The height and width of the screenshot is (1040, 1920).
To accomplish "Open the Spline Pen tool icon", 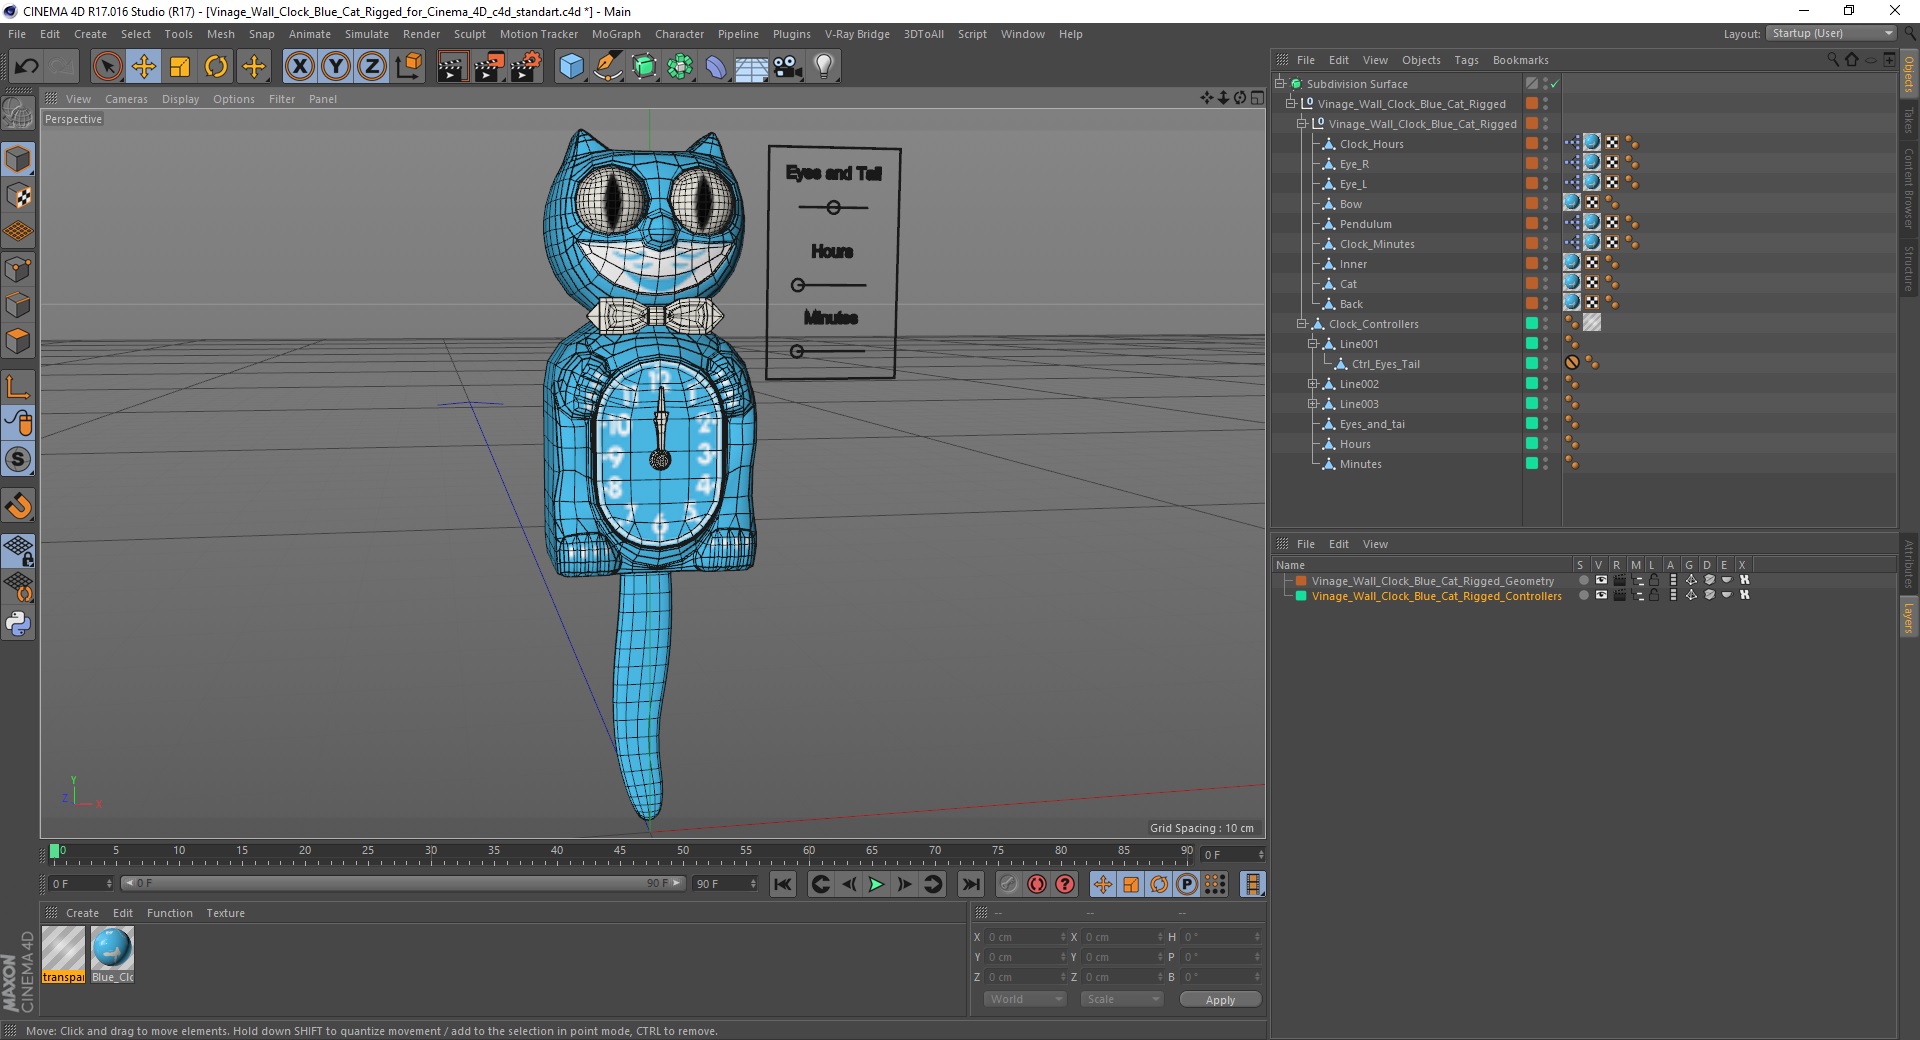I will click(x=607, y=67).
